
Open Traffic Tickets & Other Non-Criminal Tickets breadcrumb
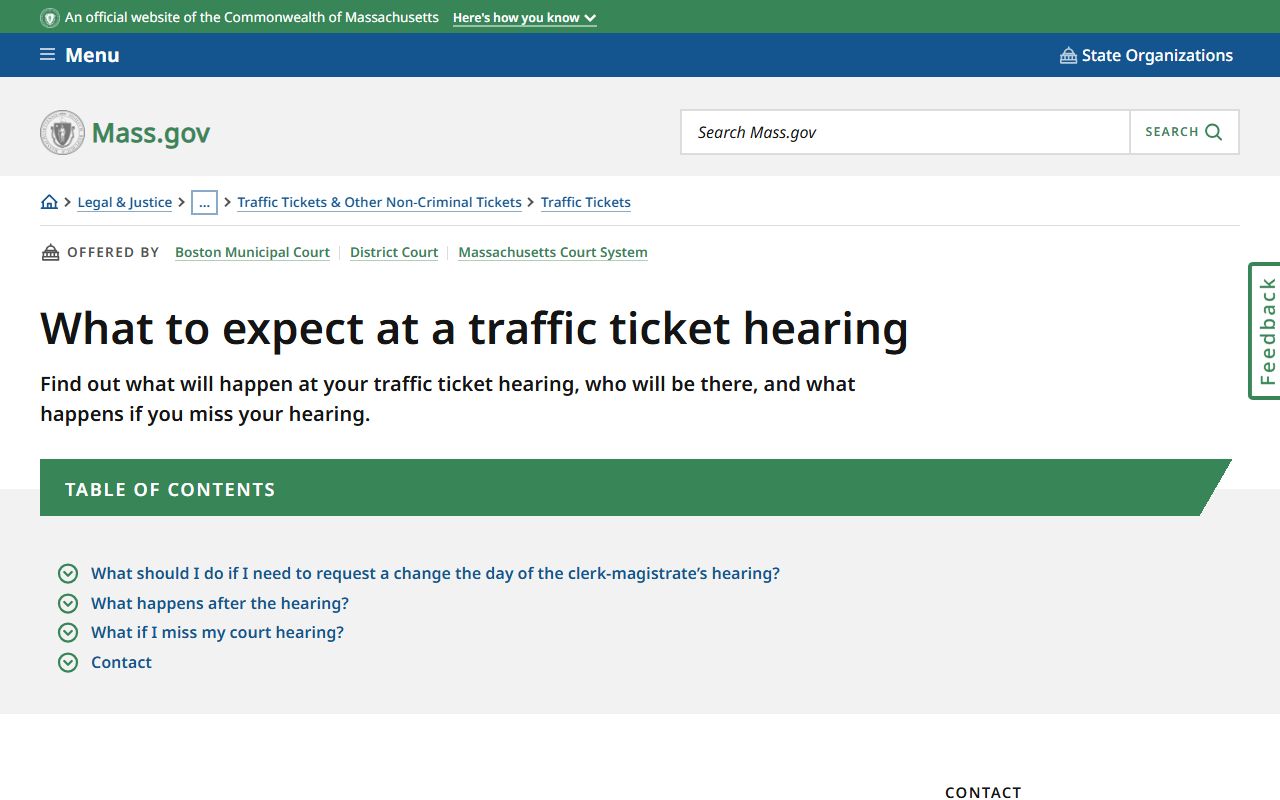(379, 202)
